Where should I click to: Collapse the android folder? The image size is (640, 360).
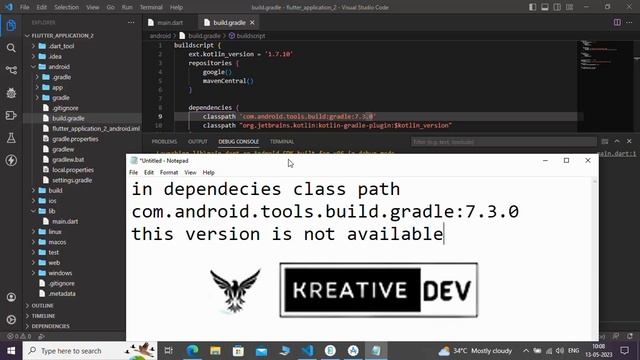59,67
